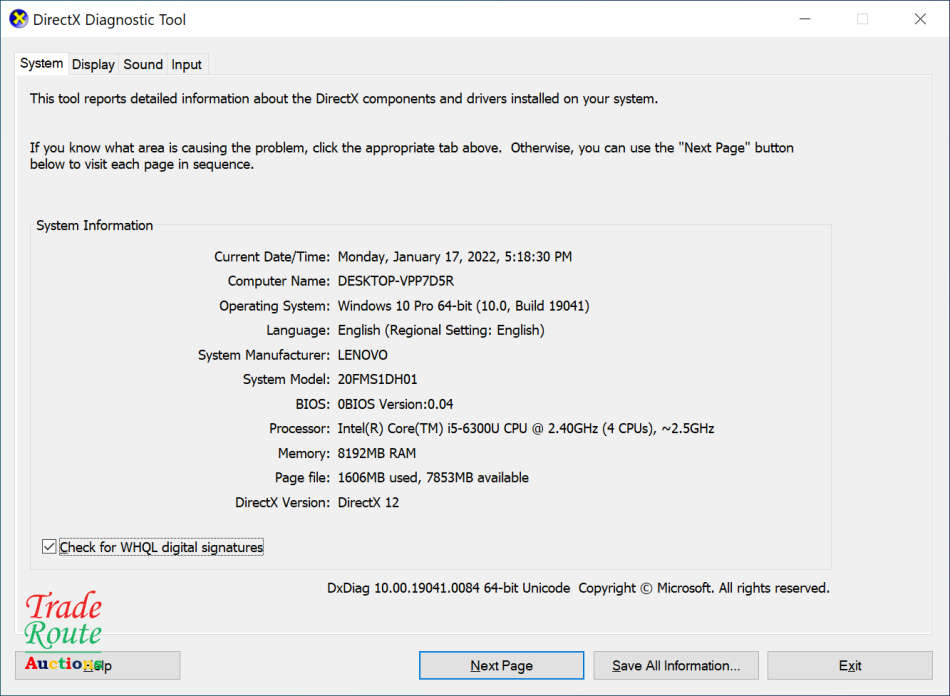Click "Save All Information..." to export the report
The image size is (950, 696).
676,665
